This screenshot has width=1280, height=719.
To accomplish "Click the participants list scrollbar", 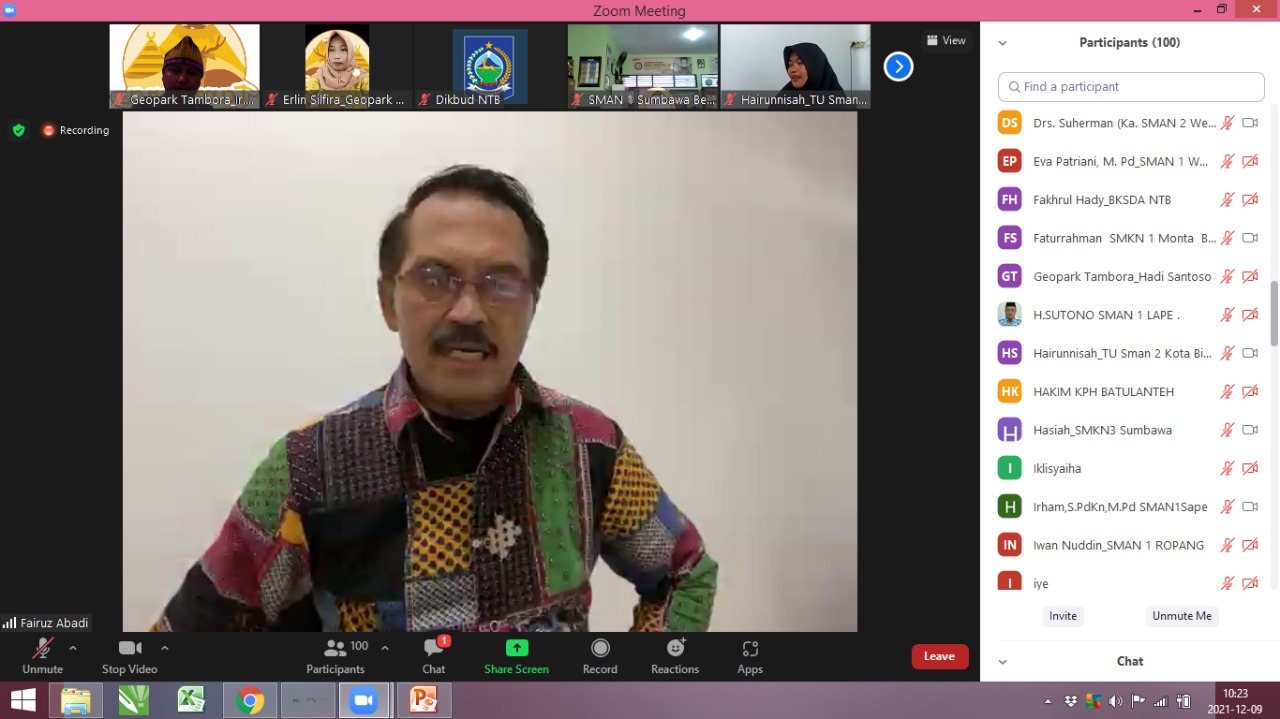I will [1273, 312].
